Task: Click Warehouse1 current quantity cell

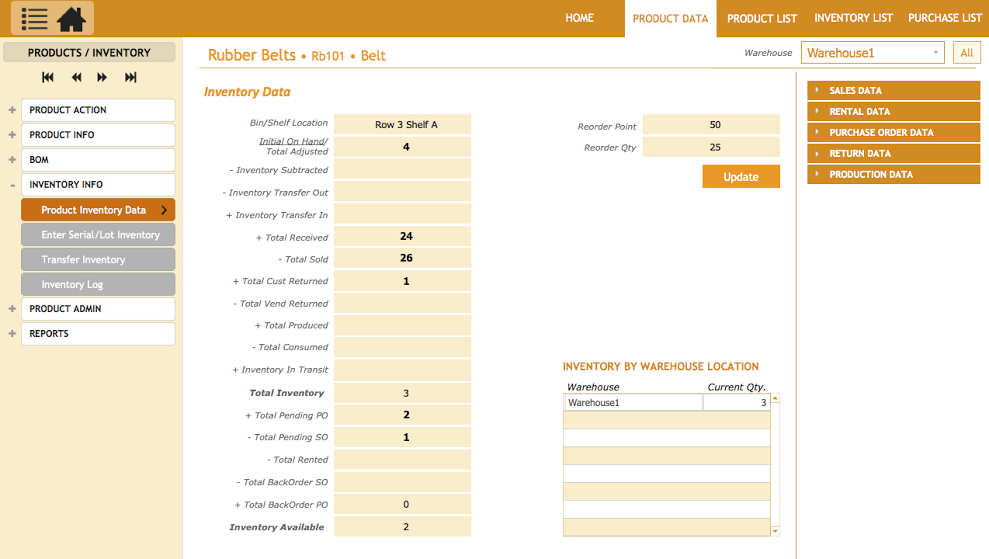Action: (737, 403)
